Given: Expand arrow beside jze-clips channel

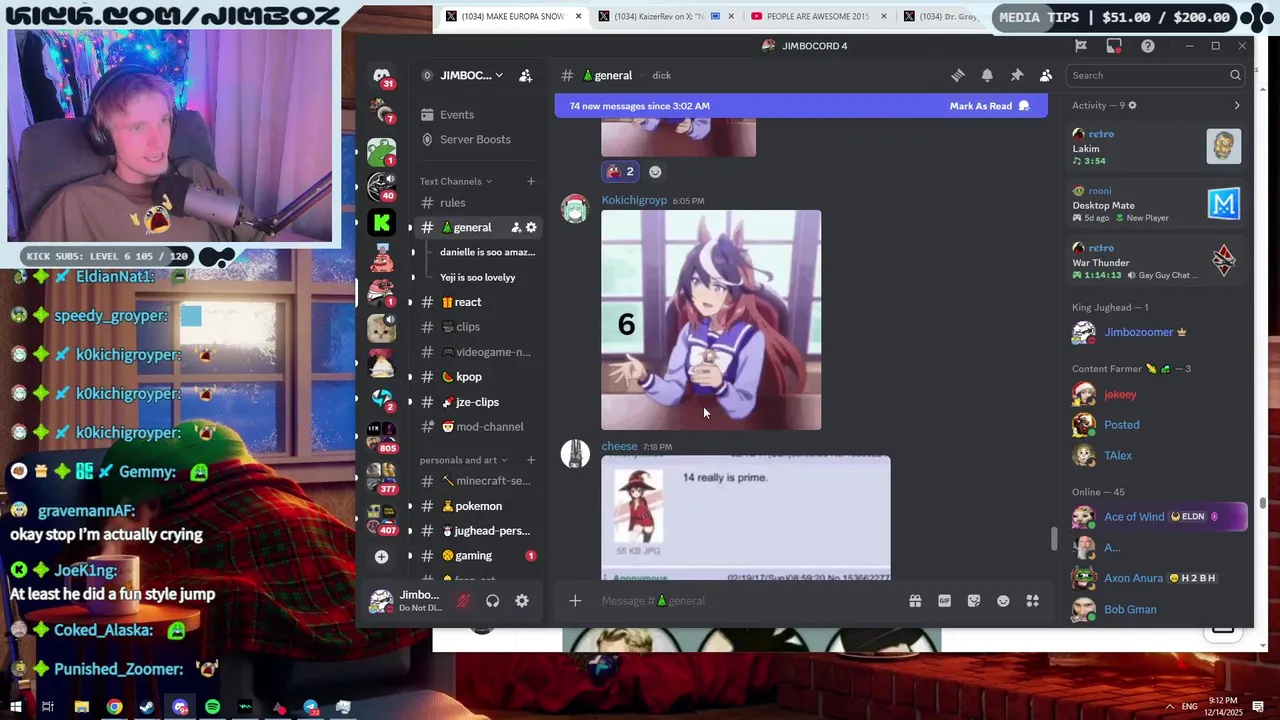Looking at the screenshot, I should [x=410, y=402].
